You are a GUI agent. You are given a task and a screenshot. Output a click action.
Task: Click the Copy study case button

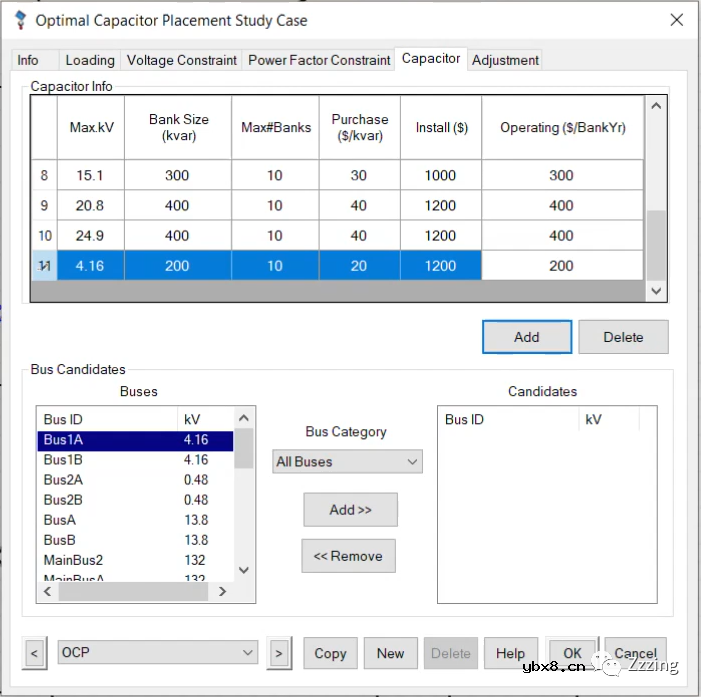click(330, 653)
